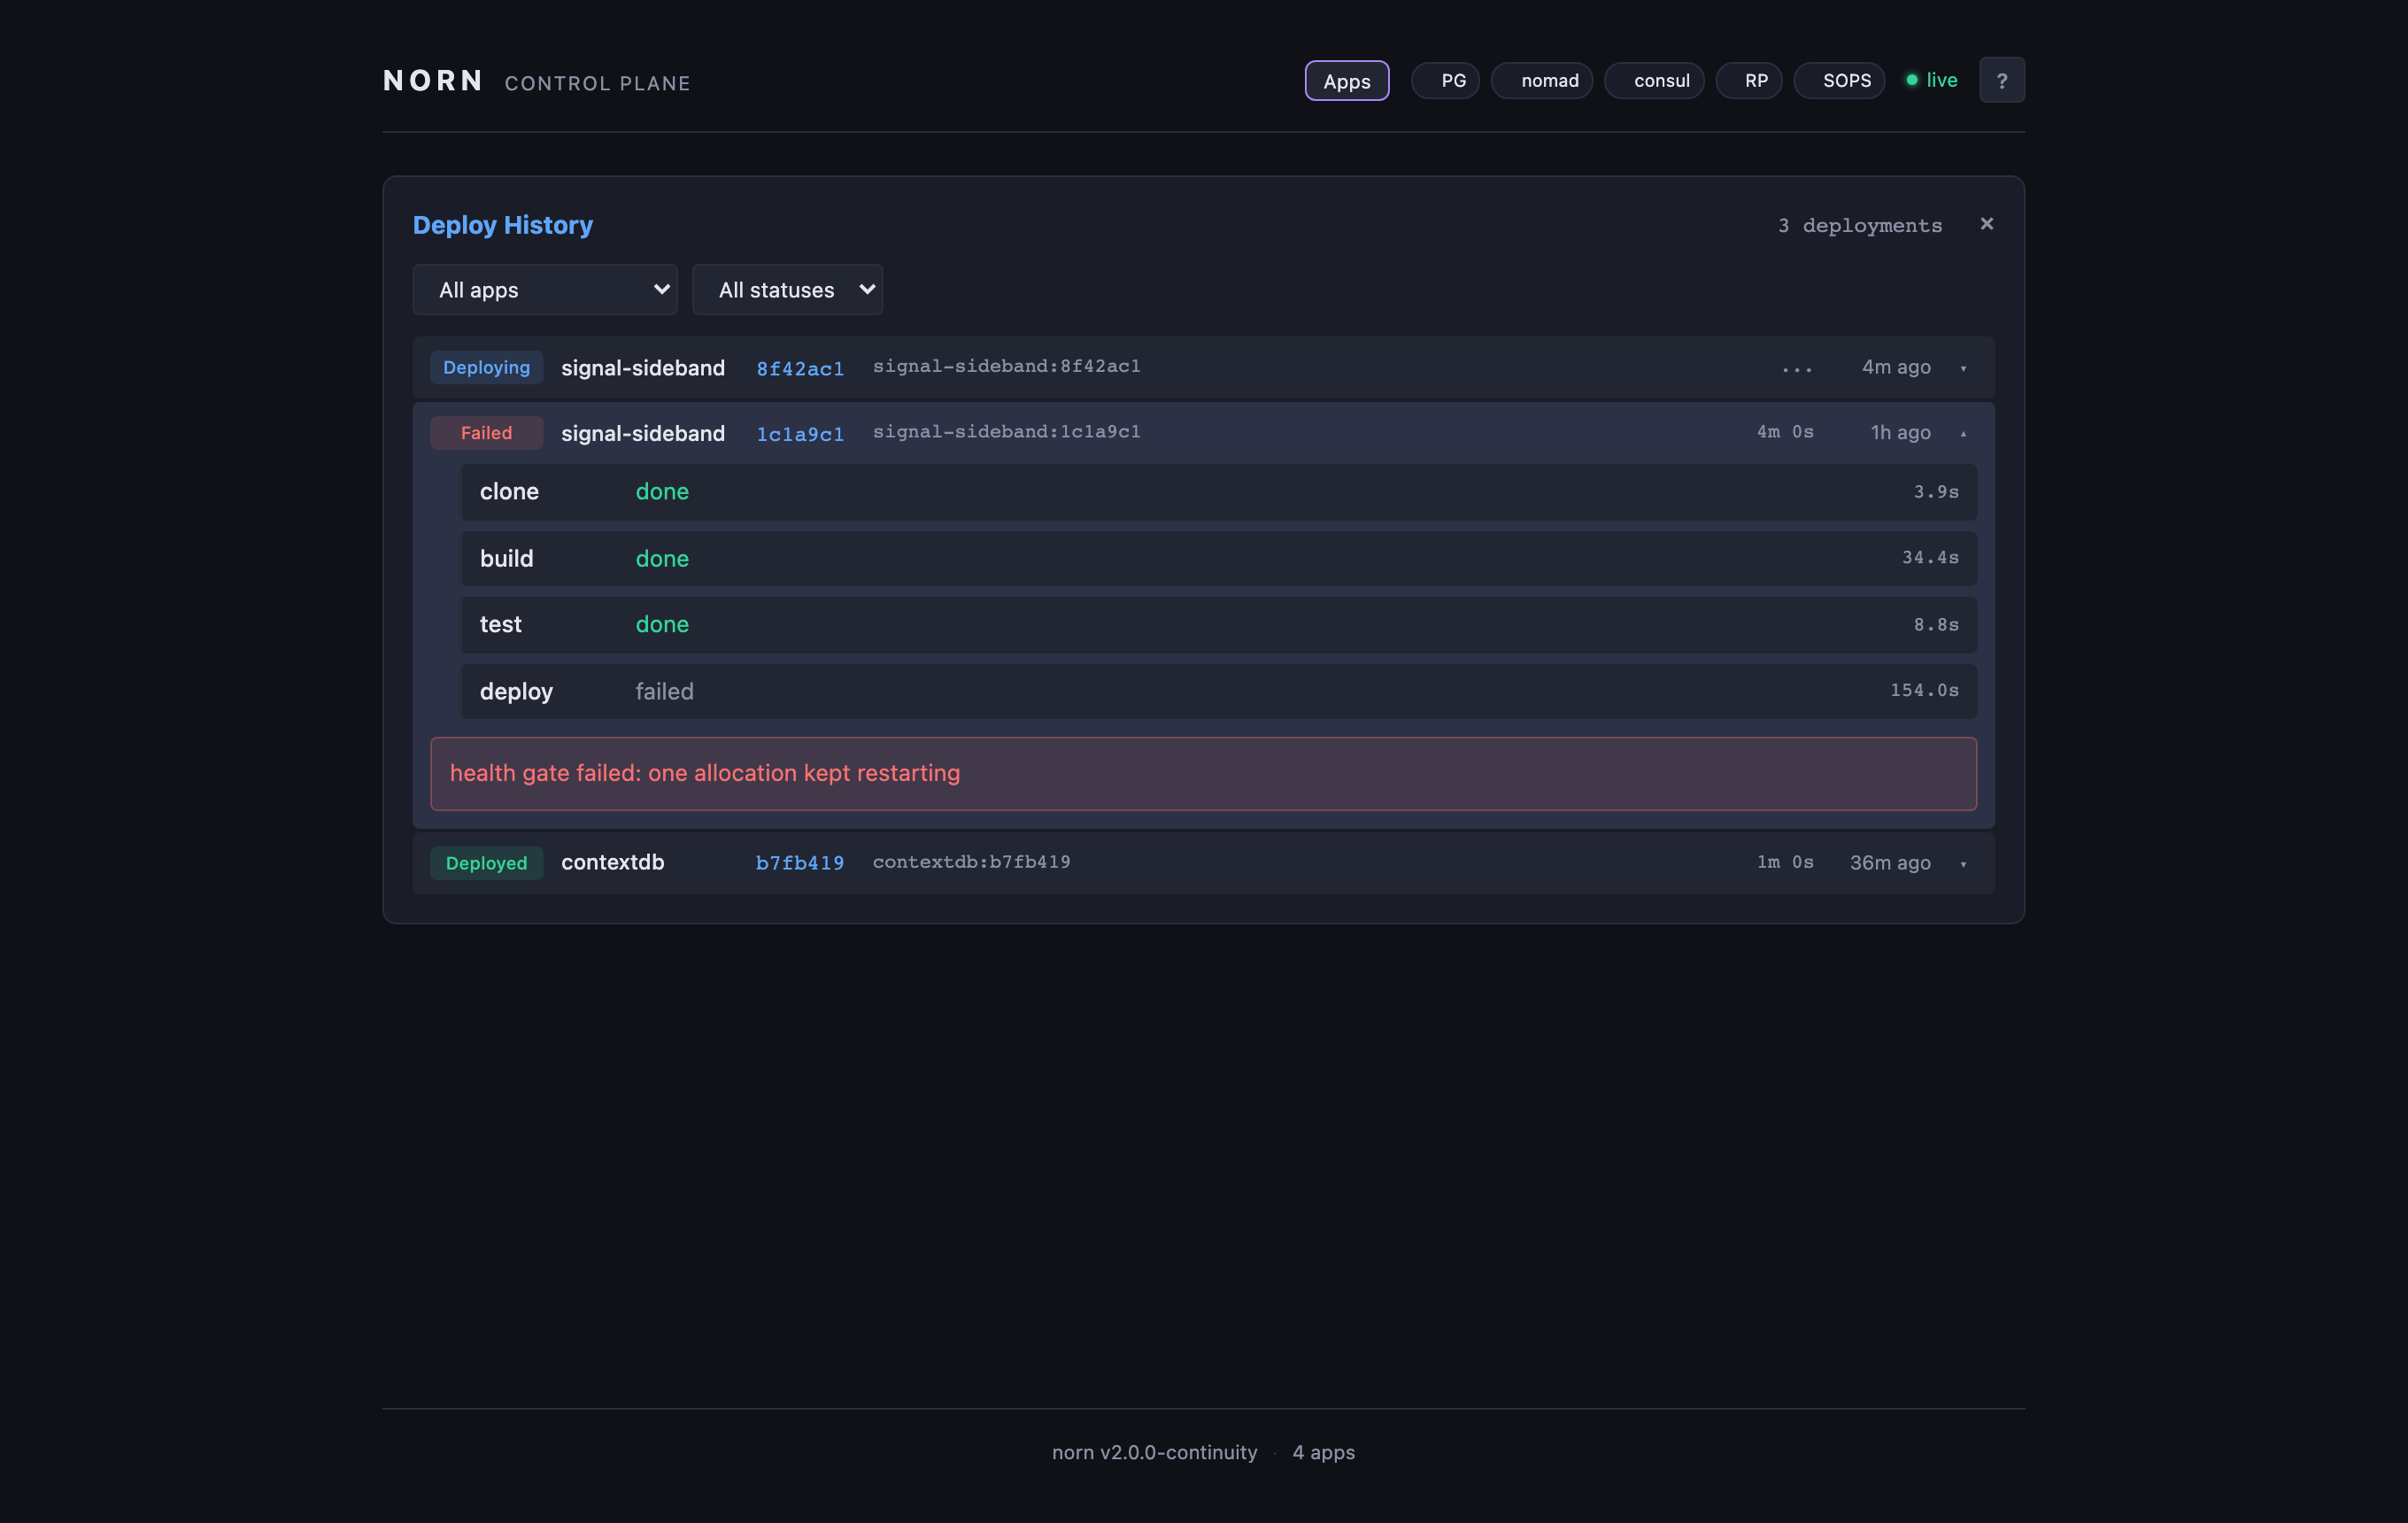Click the 8.8s test step duration
2408x1523 pixels.
1936,625
